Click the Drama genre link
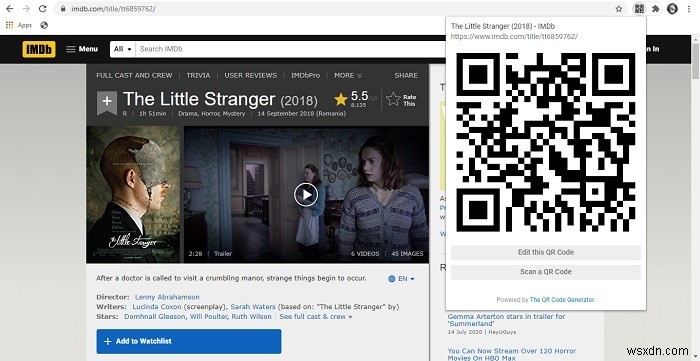This screenshot has height=361, width=700. (188, 114)
